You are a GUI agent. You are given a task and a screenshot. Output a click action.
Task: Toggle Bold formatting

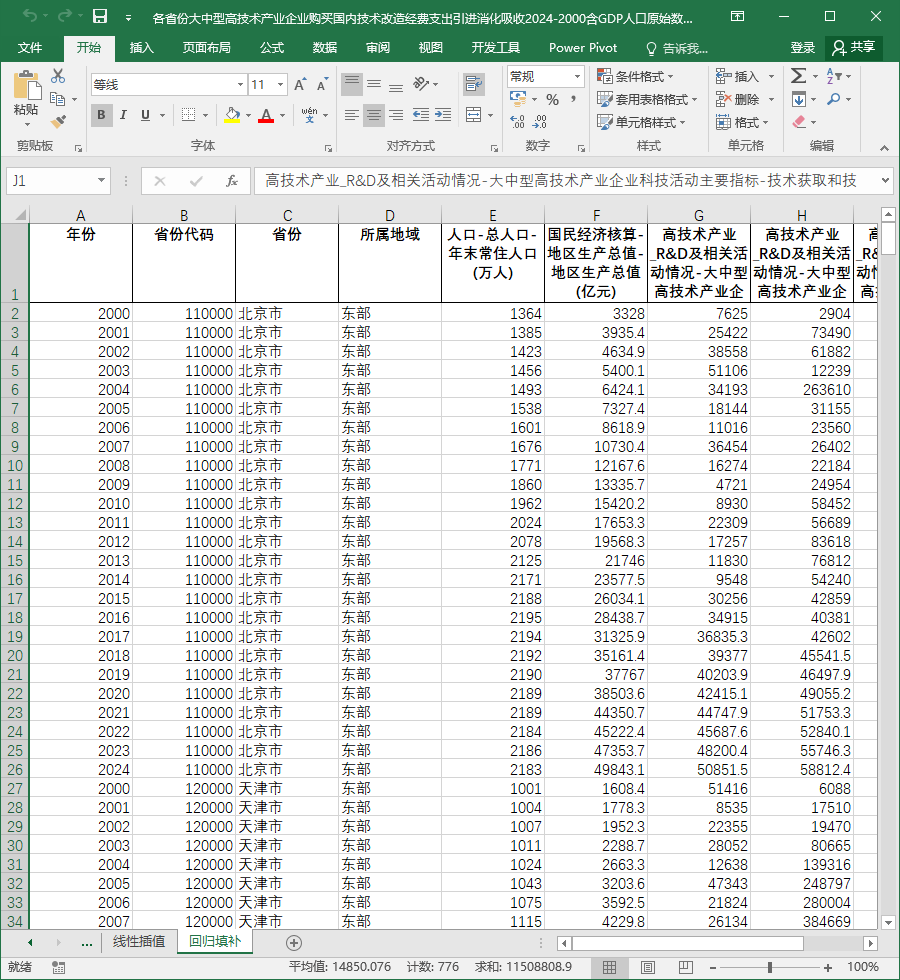(101, 115)
